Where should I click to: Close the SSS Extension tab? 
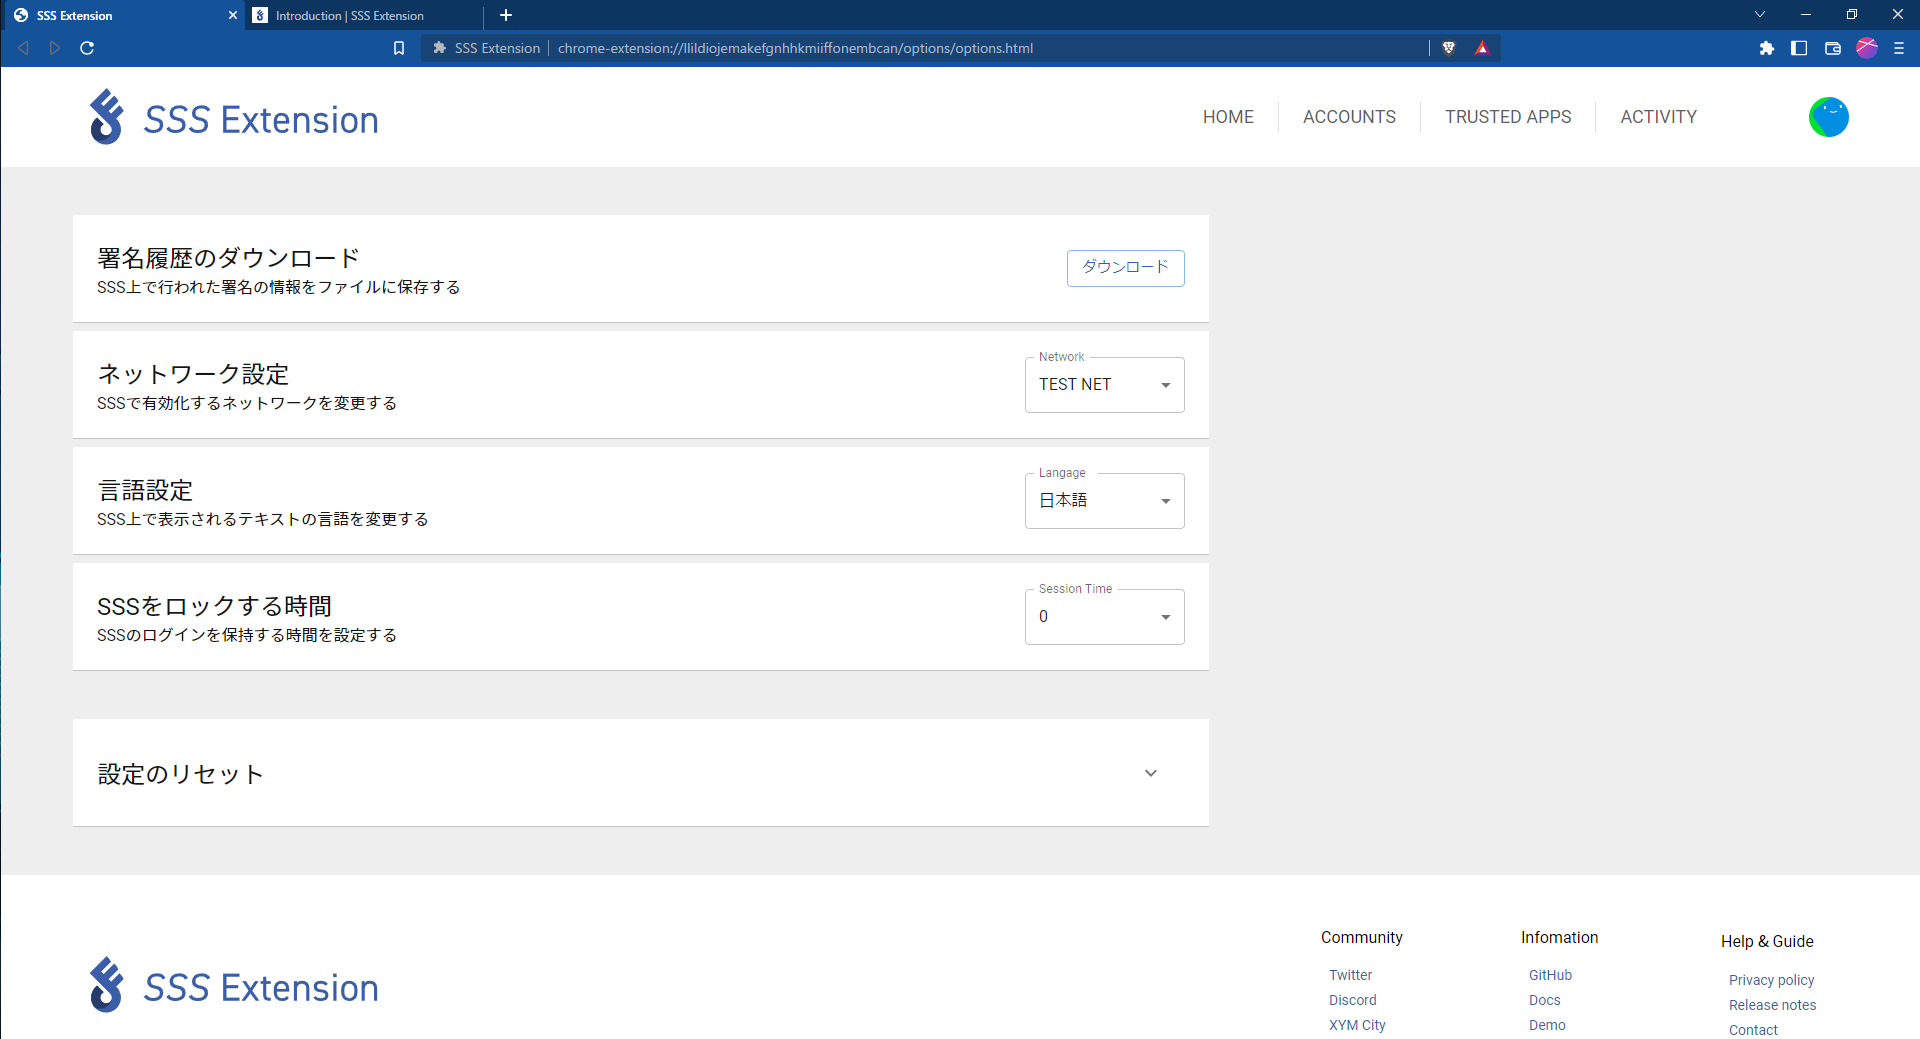233,15
